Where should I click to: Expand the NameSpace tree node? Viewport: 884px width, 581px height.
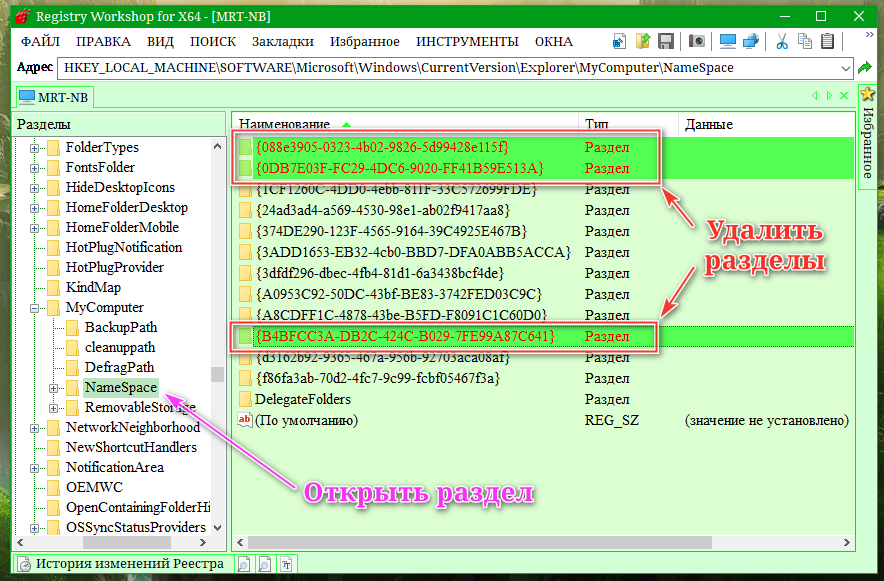[53, 388]
